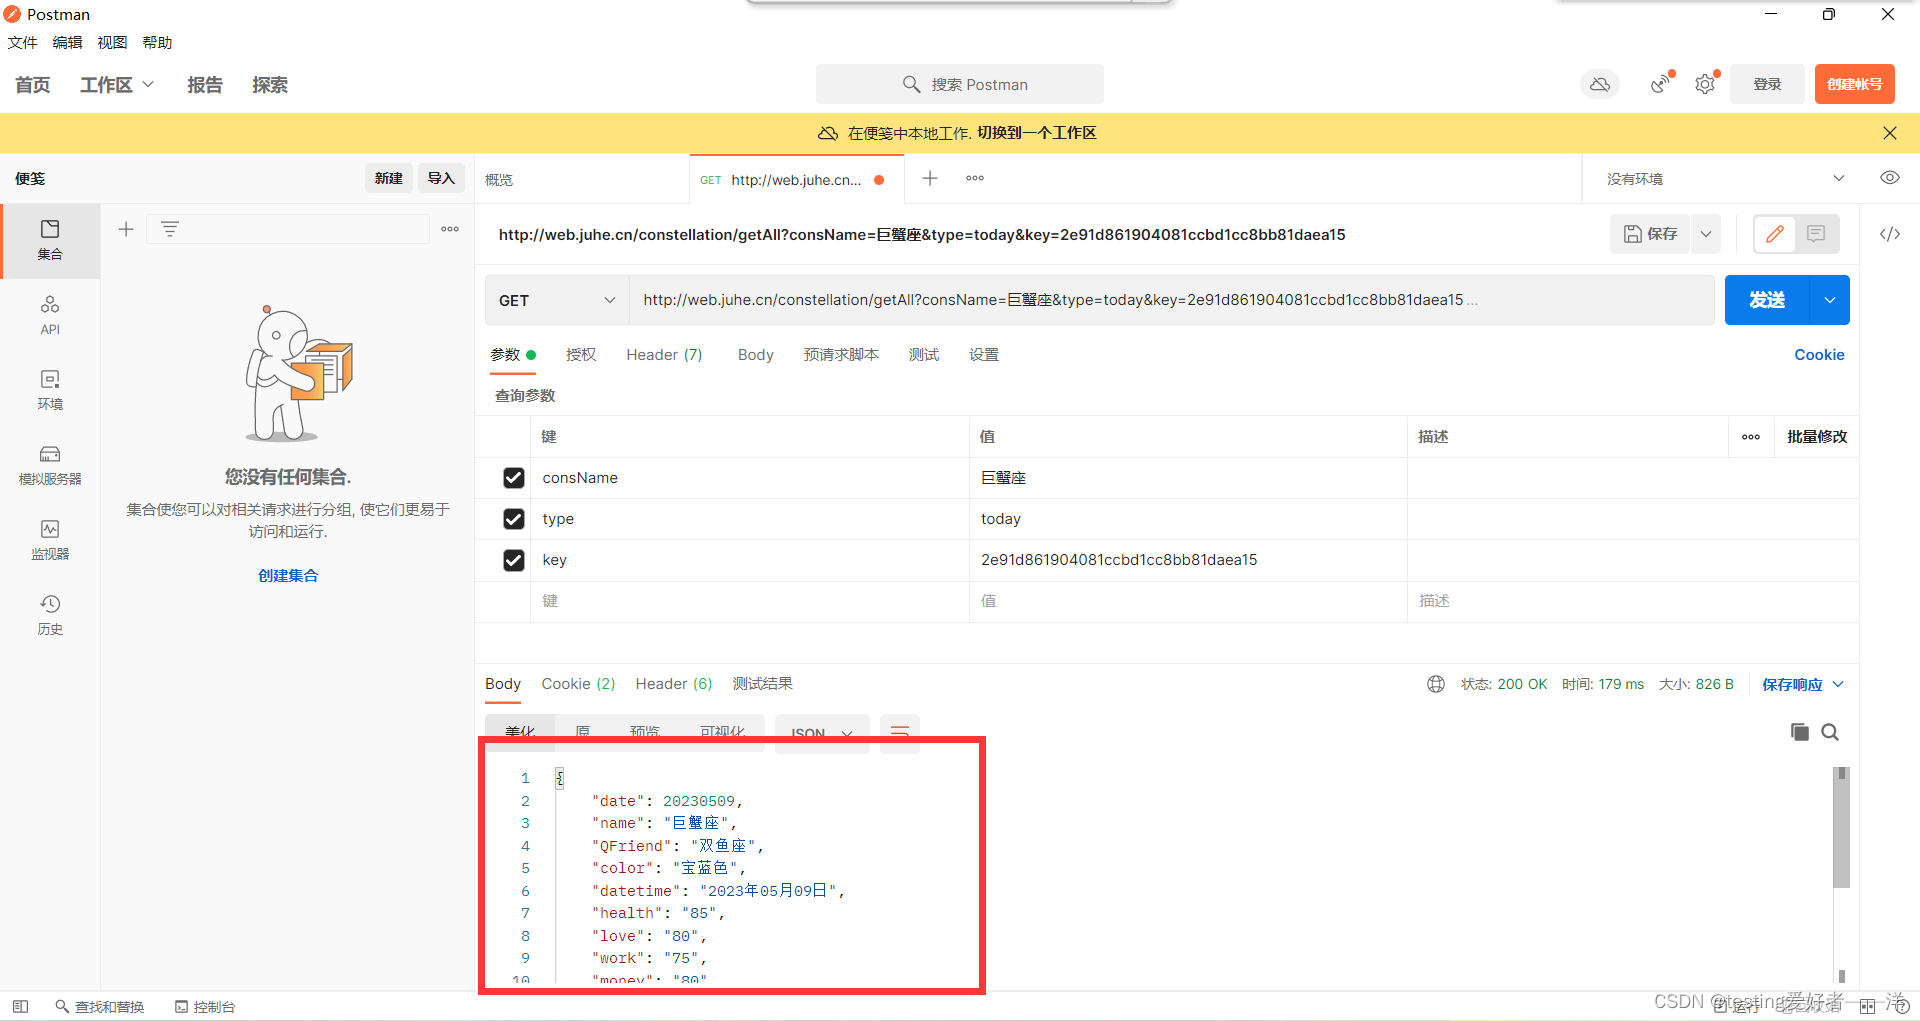Open the API sidebar panel
The width and height of the screenshot is (1920, 1021).
50,315
